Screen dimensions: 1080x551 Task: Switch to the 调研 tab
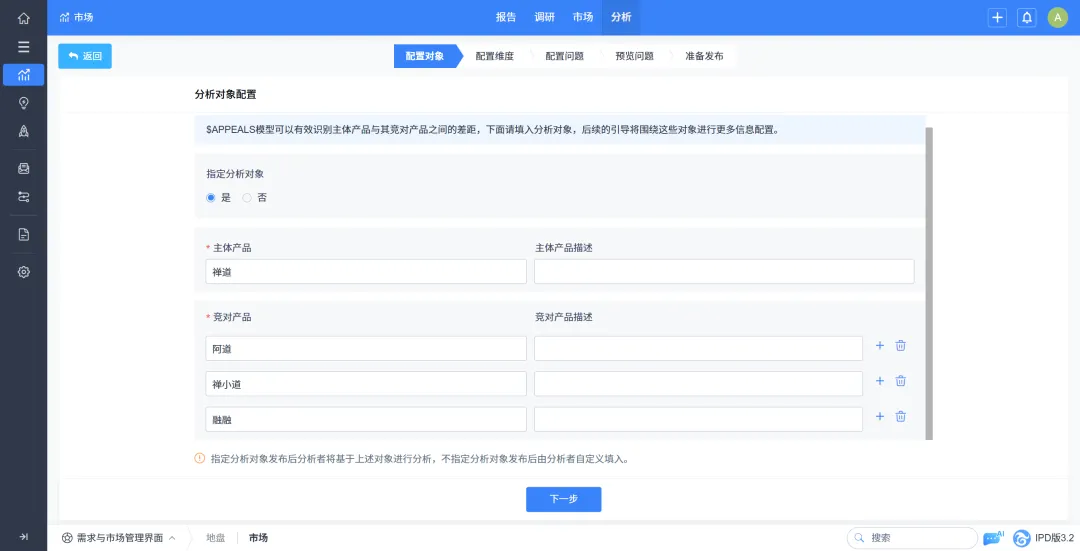point(544,17)
